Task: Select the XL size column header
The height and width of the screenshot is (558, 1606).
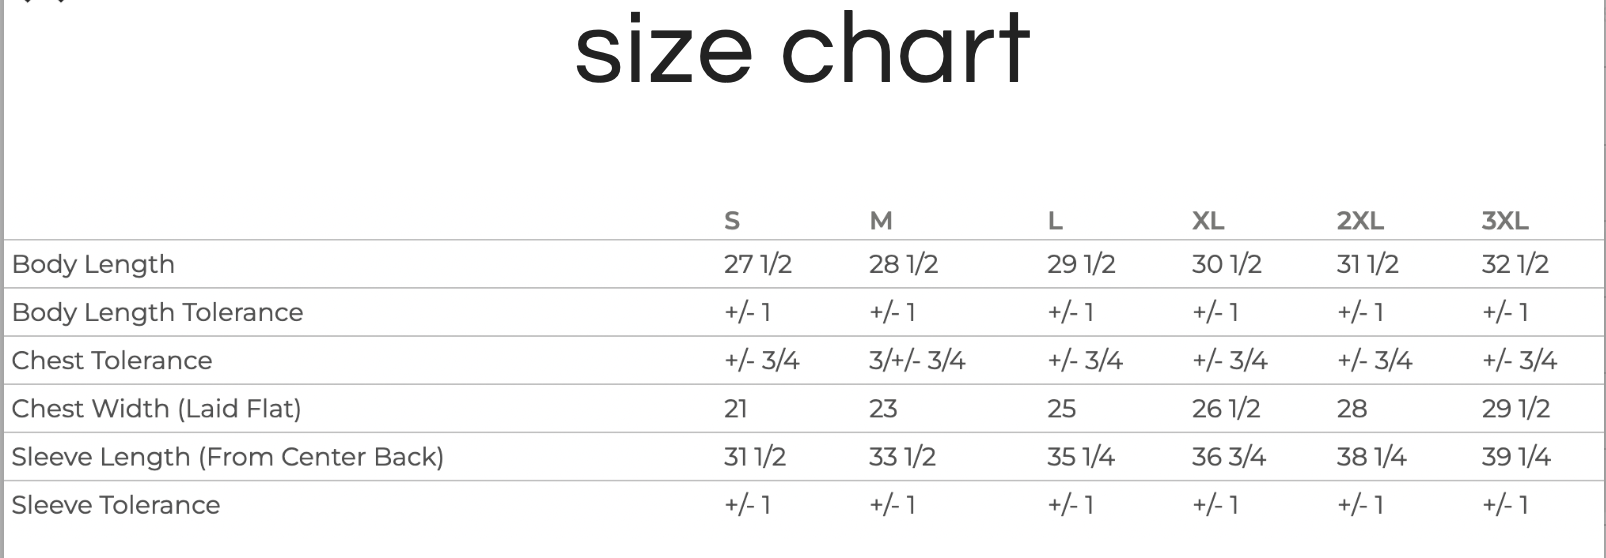Action: click(x=1208, y=221)
